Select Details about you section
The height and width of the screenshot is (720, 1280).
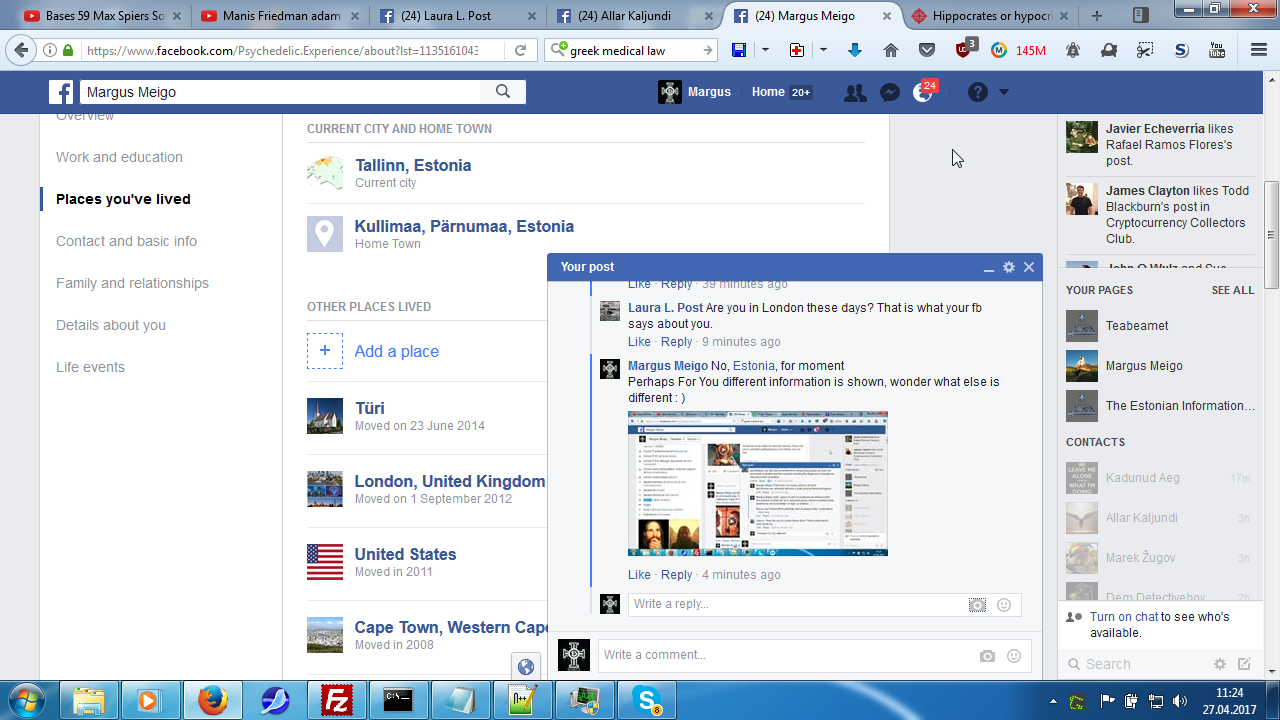point(111,325)
